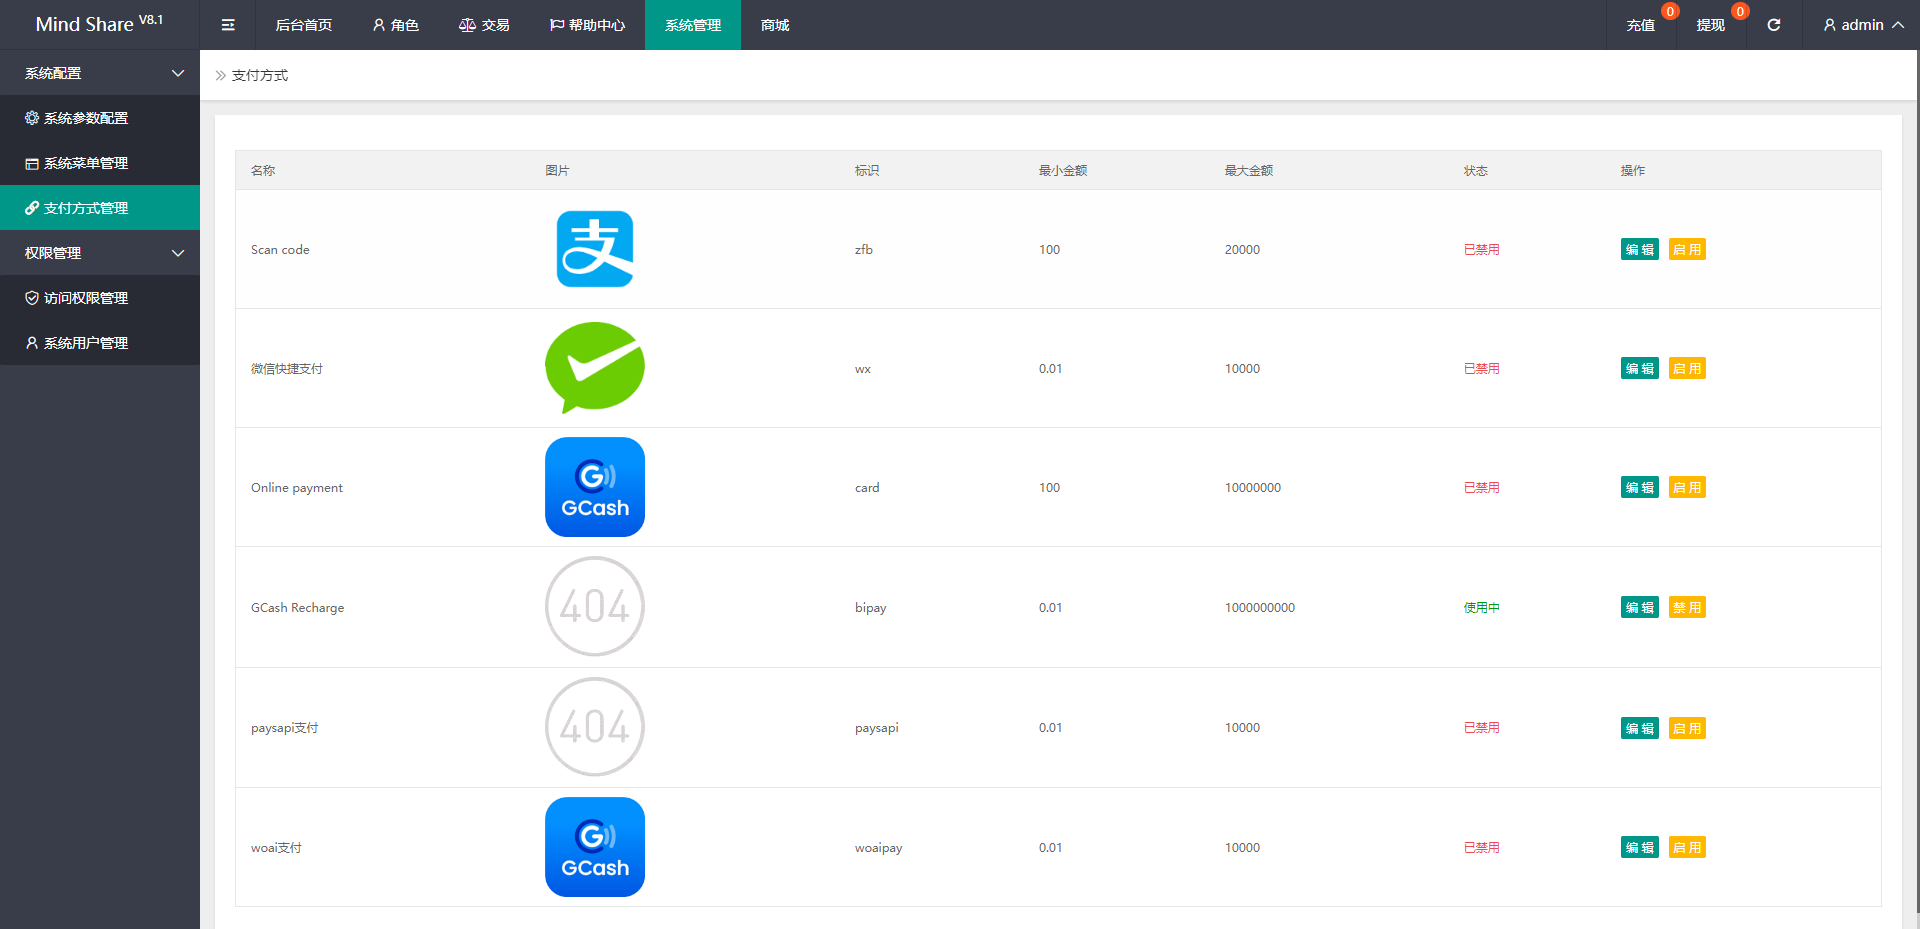This screenshot has height=929, width=1920.
Task: Enable the Scan code payment method
Action: tap(1687, 250)
